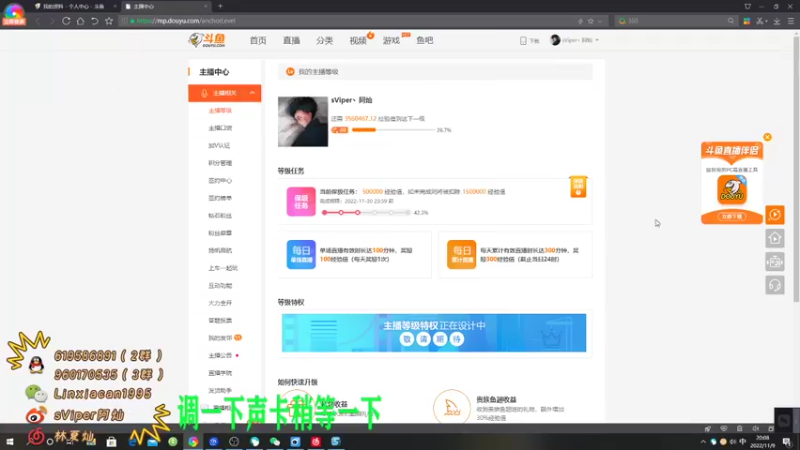Click the search magnifier in 360 search box

(x=731, y=21)
